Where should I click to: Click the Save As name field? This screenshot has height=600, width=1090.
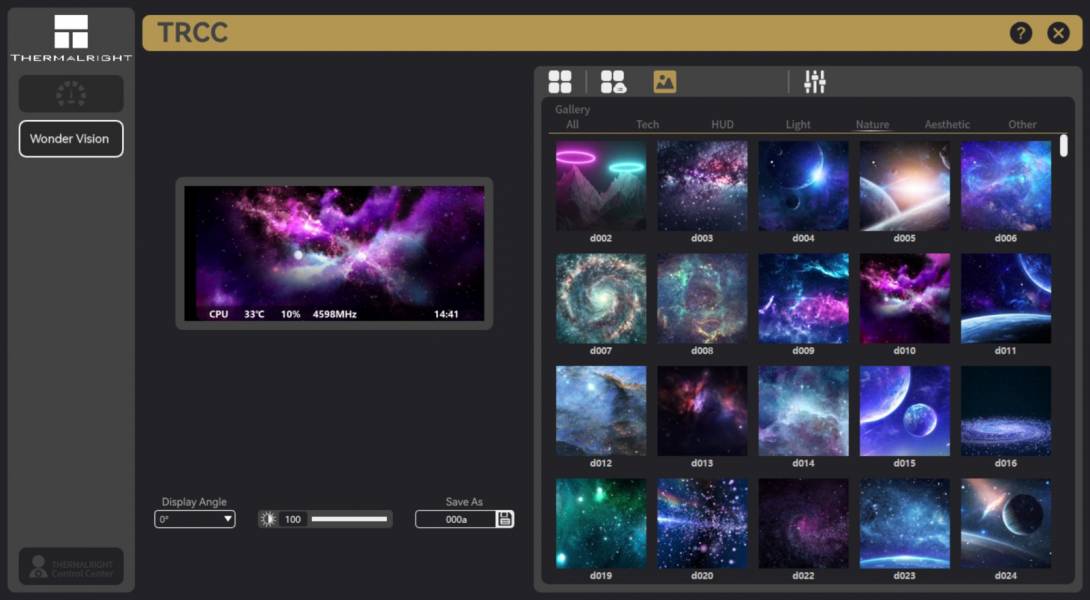tap(456, 519)
